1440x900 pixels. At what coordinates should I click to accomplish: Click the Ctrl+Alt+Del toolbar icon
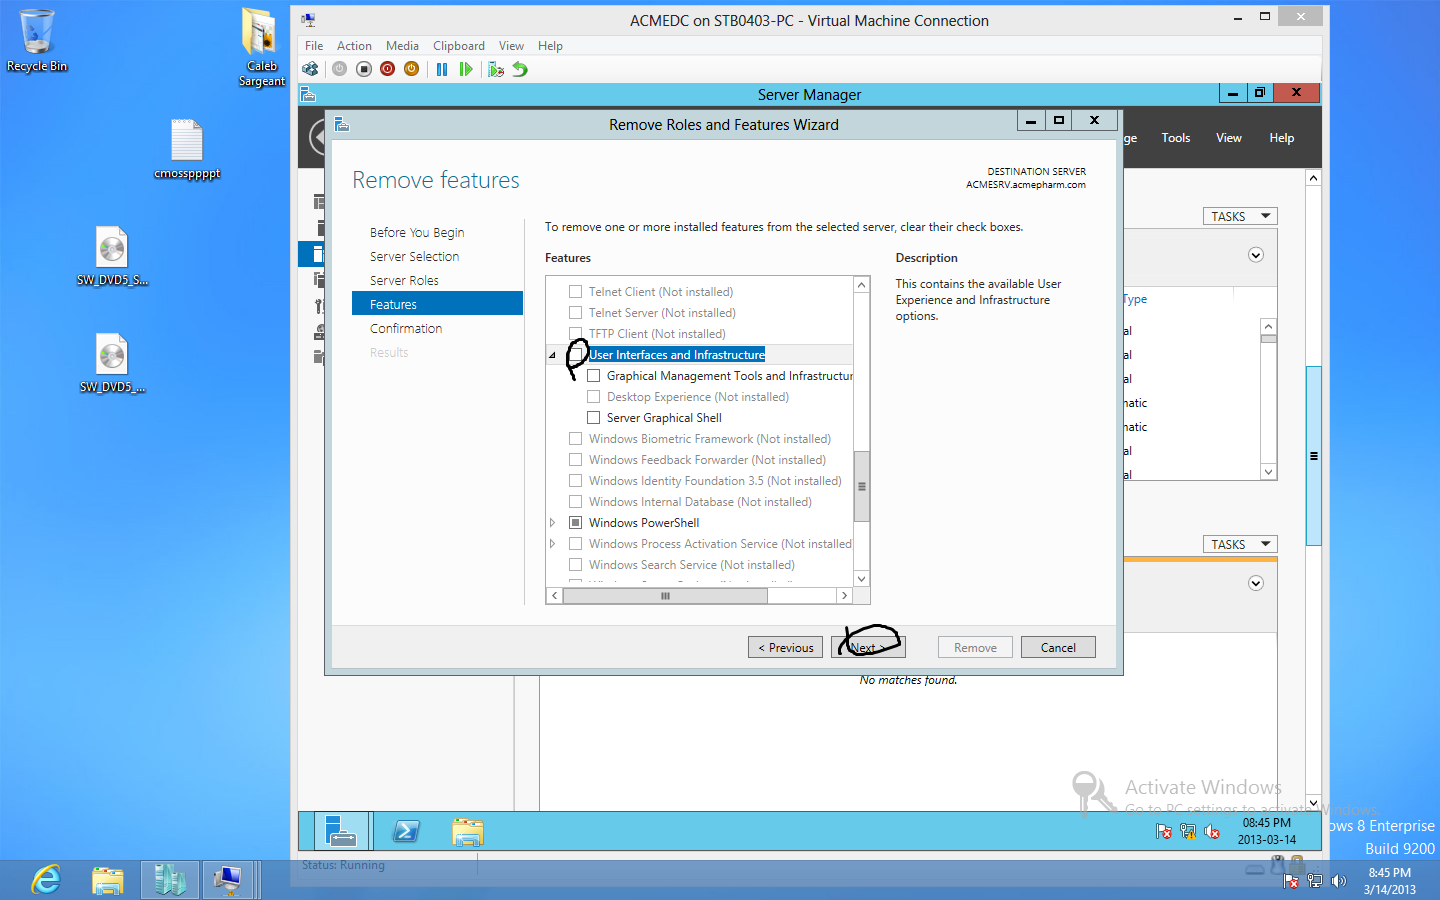coord(311,69)
